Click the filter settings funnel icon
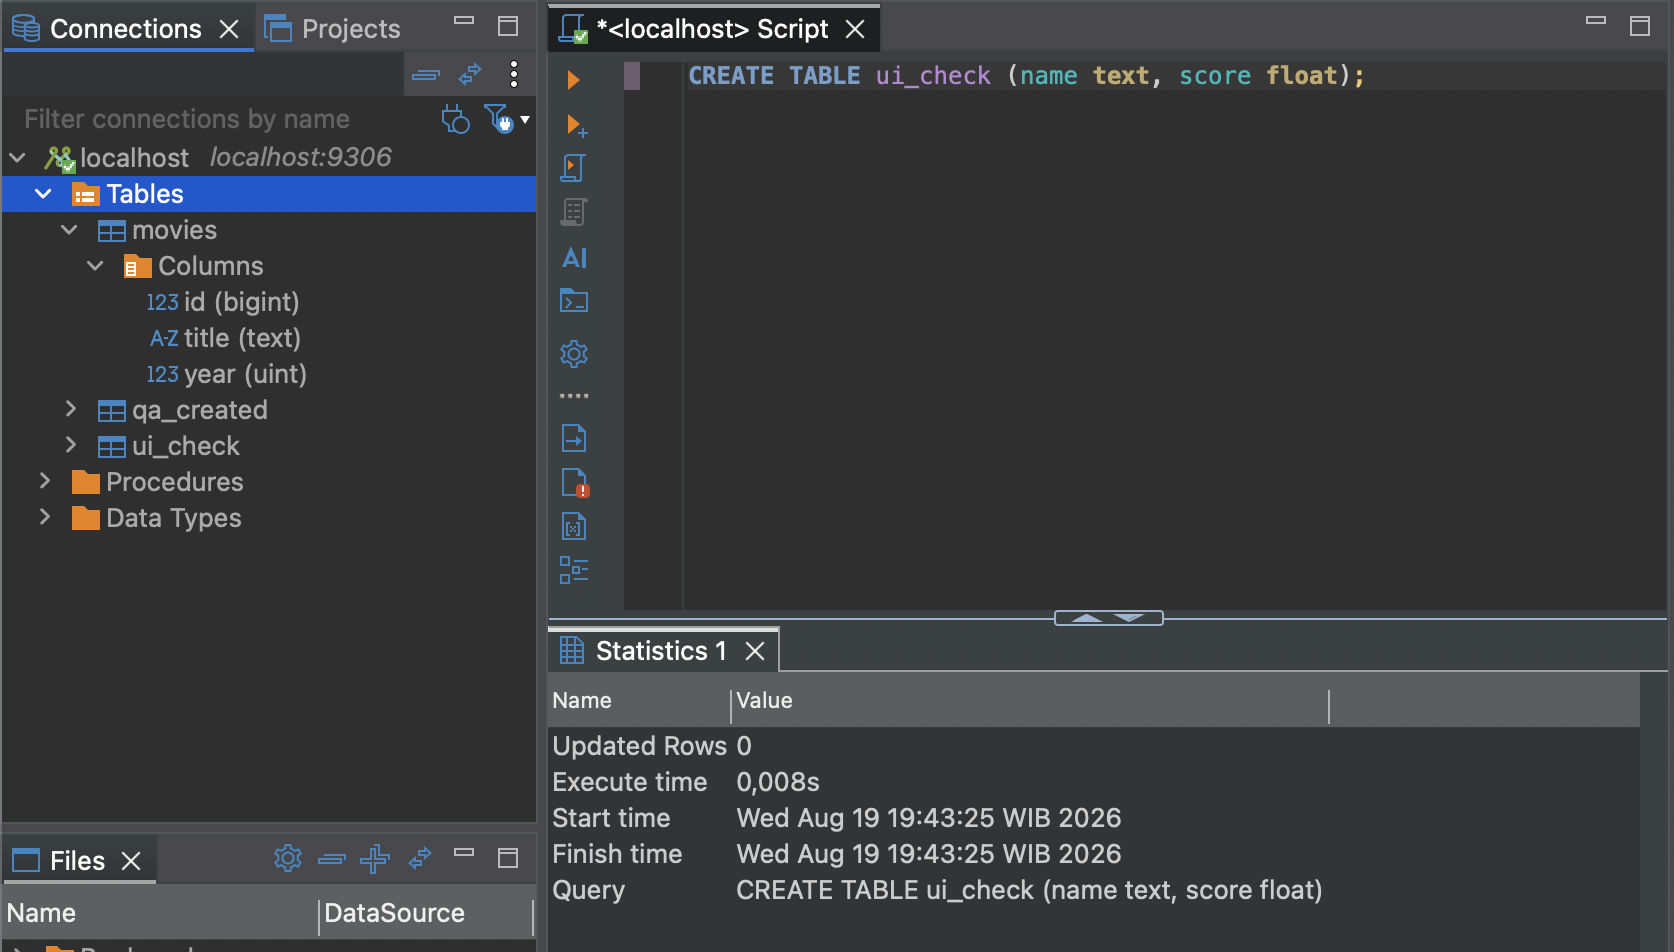This screenshot has height=952, width=1674. tap(498, 118)
